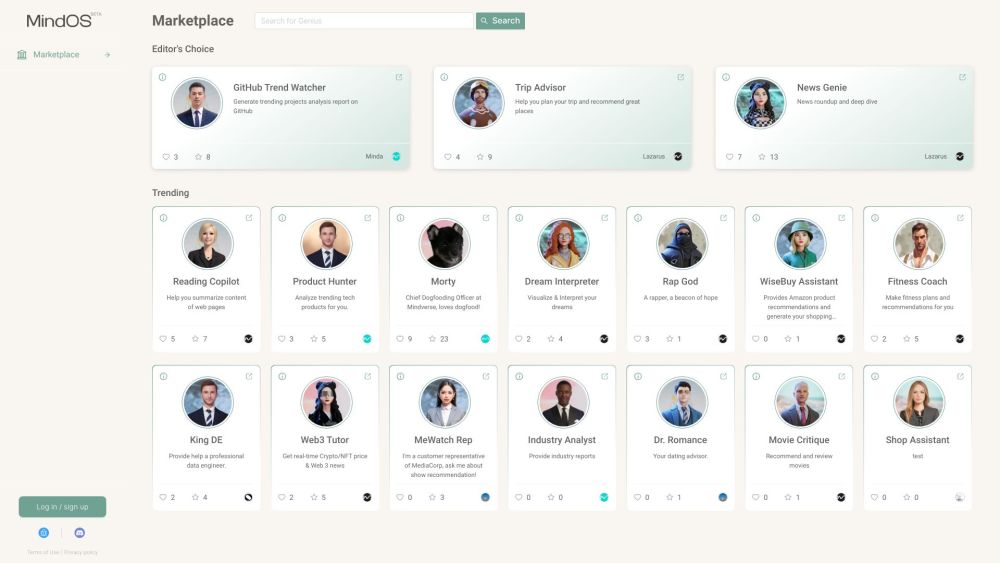This screenshot has height=563, width=1000.
Task: Open the Marketplace sidebar menu item
Action: (56, 54)
